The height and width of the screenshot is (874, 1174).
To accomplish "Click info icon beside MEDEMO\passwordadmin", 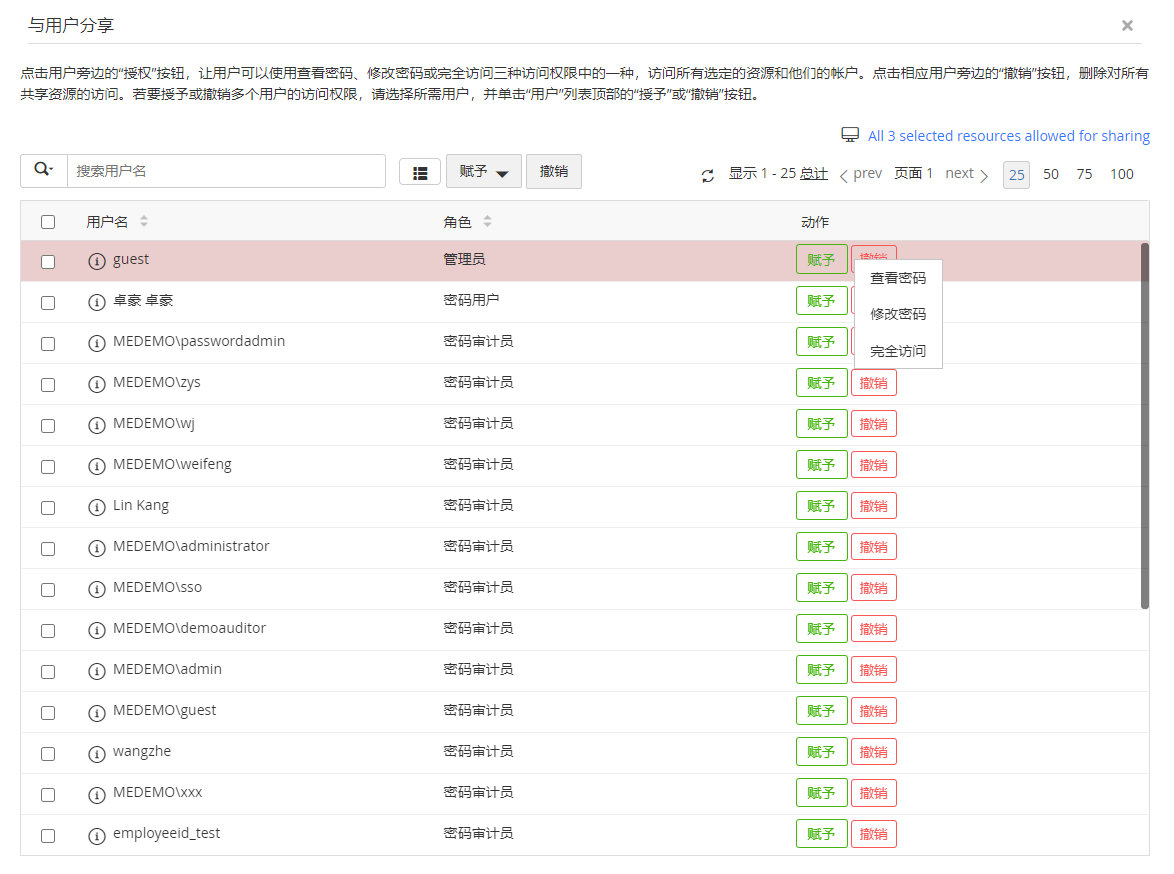I will tap(97, 343).
